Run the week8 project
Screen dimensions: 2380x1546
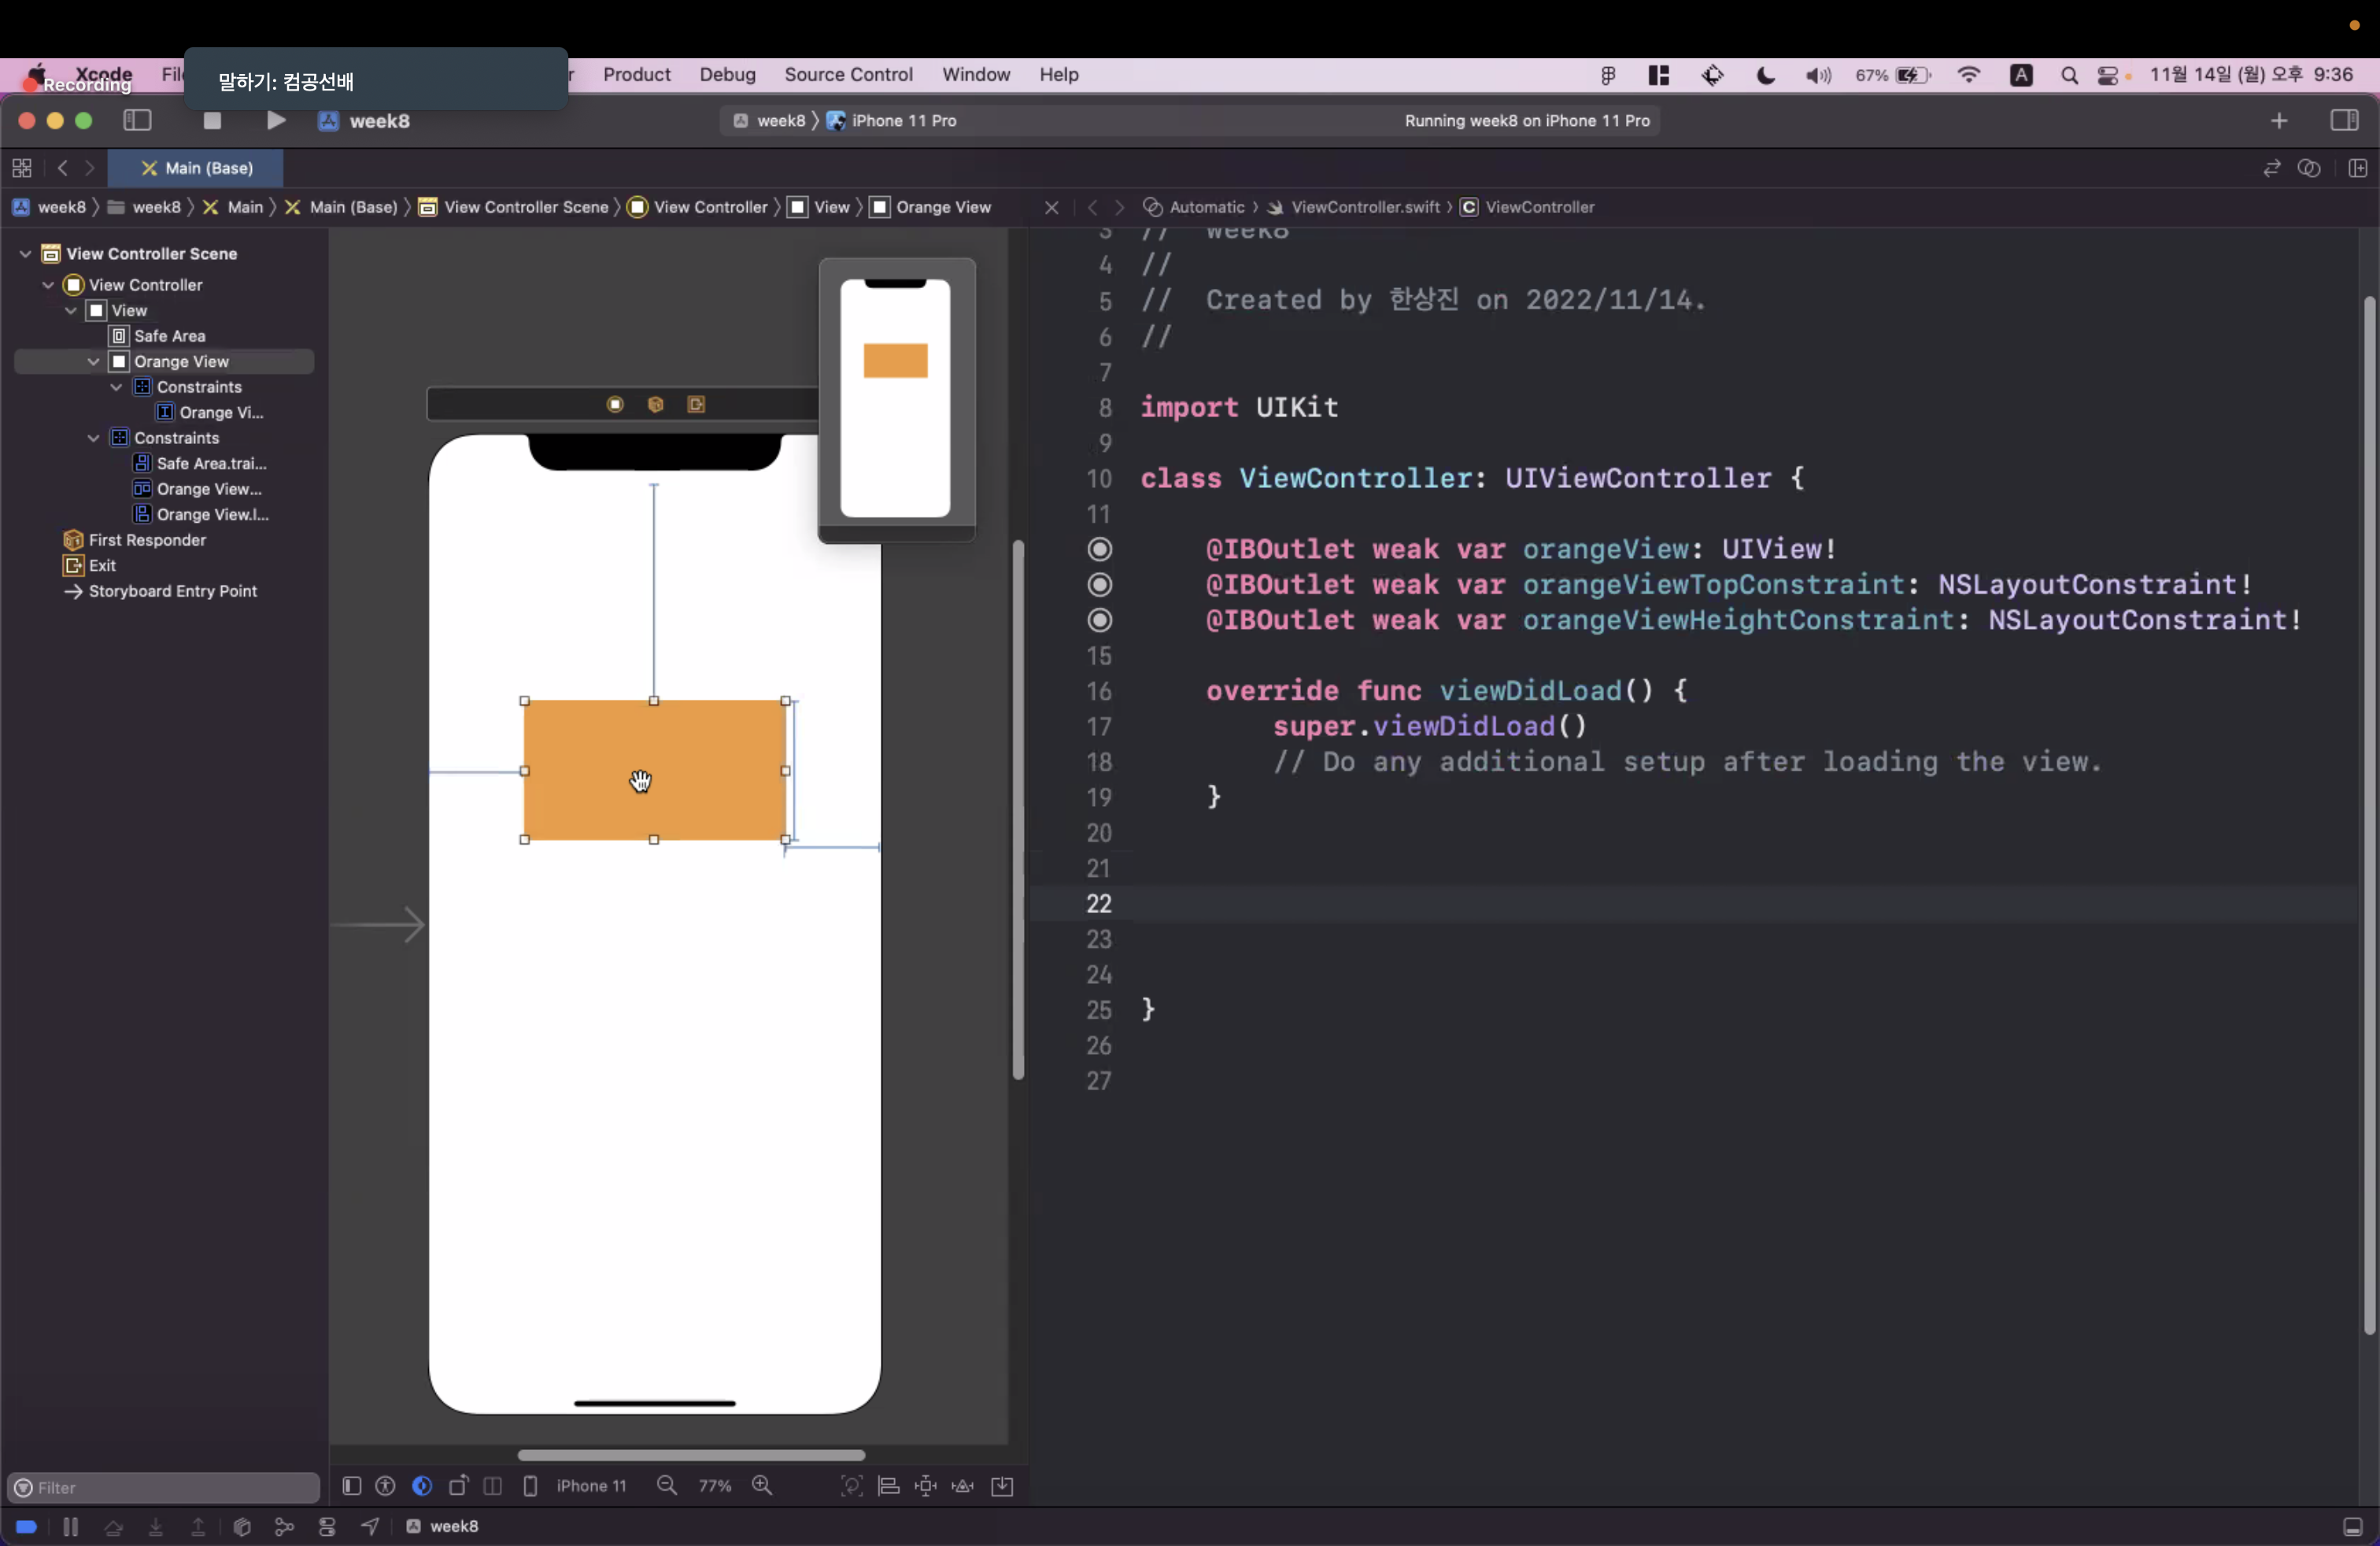tap(276, 121)
